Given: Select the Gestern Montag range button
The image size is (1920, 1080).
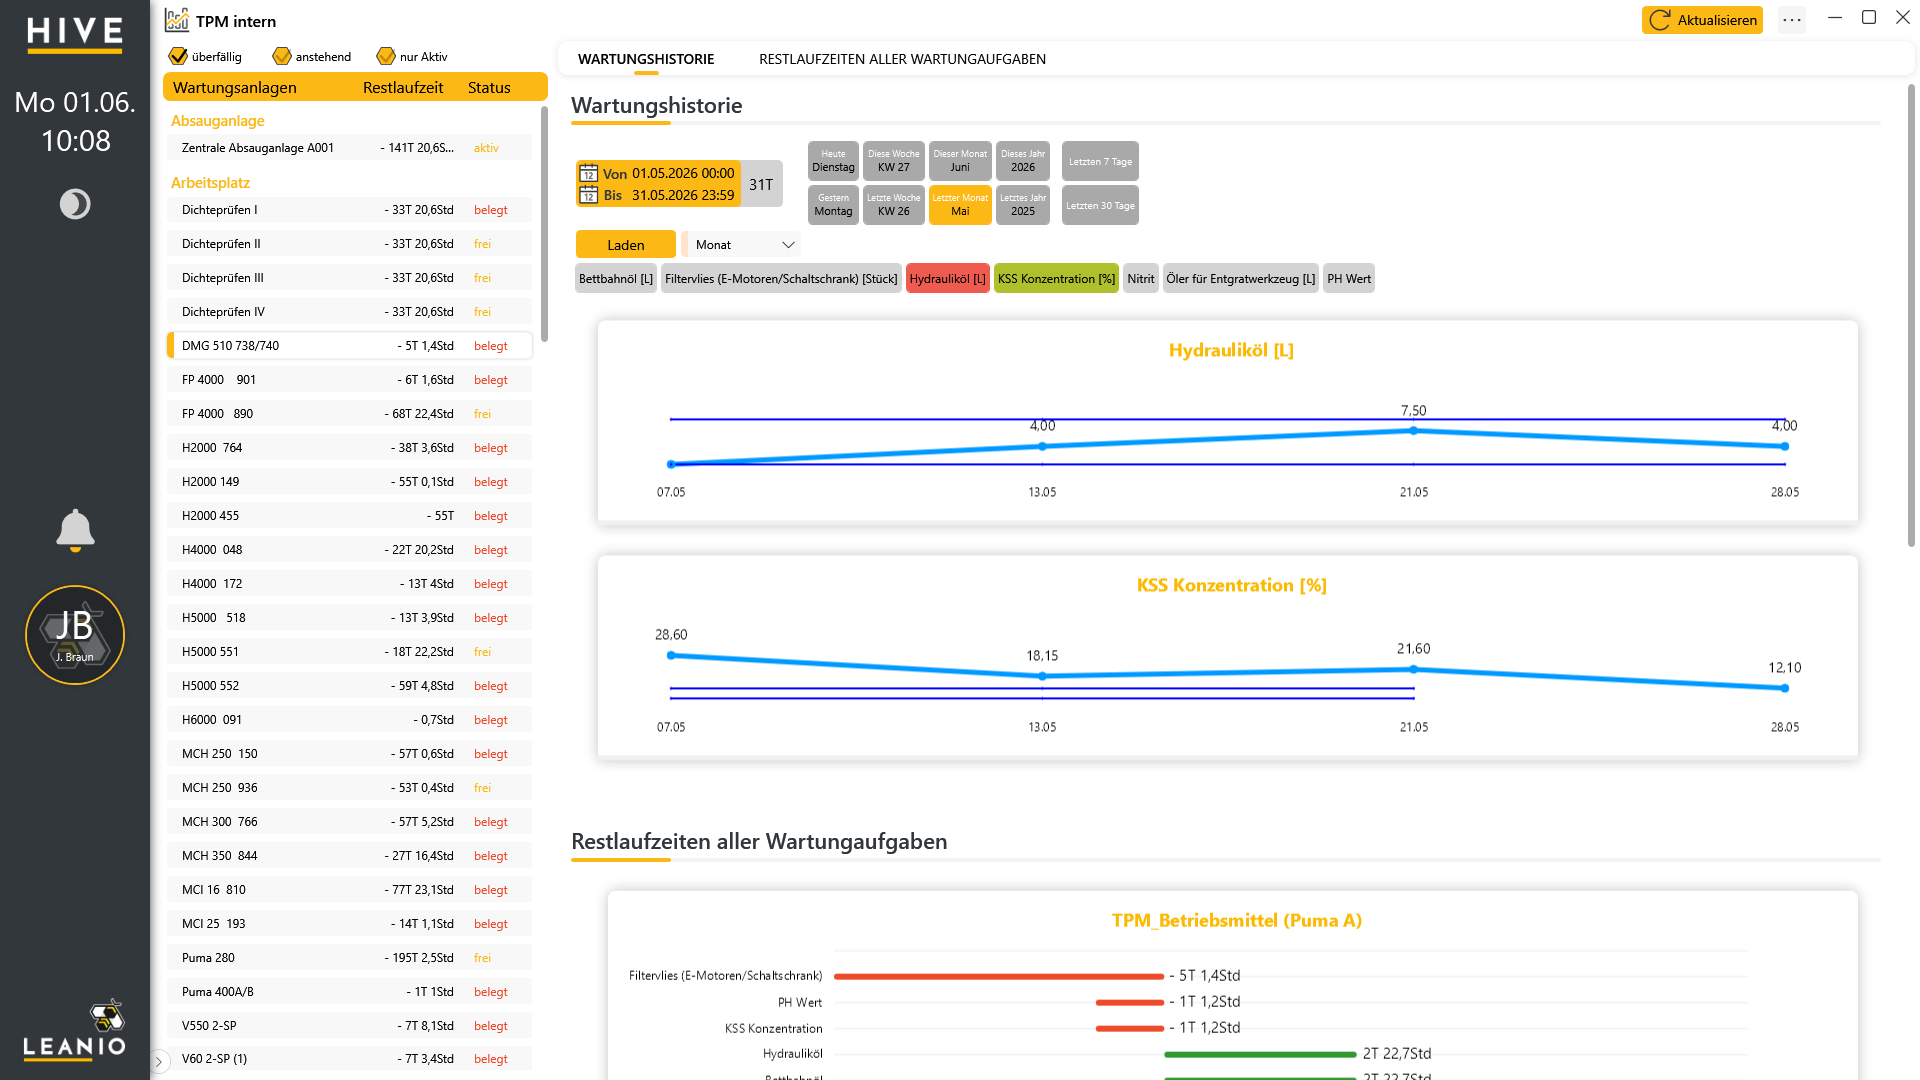Looking at the screenshot, I should [833, 205].
